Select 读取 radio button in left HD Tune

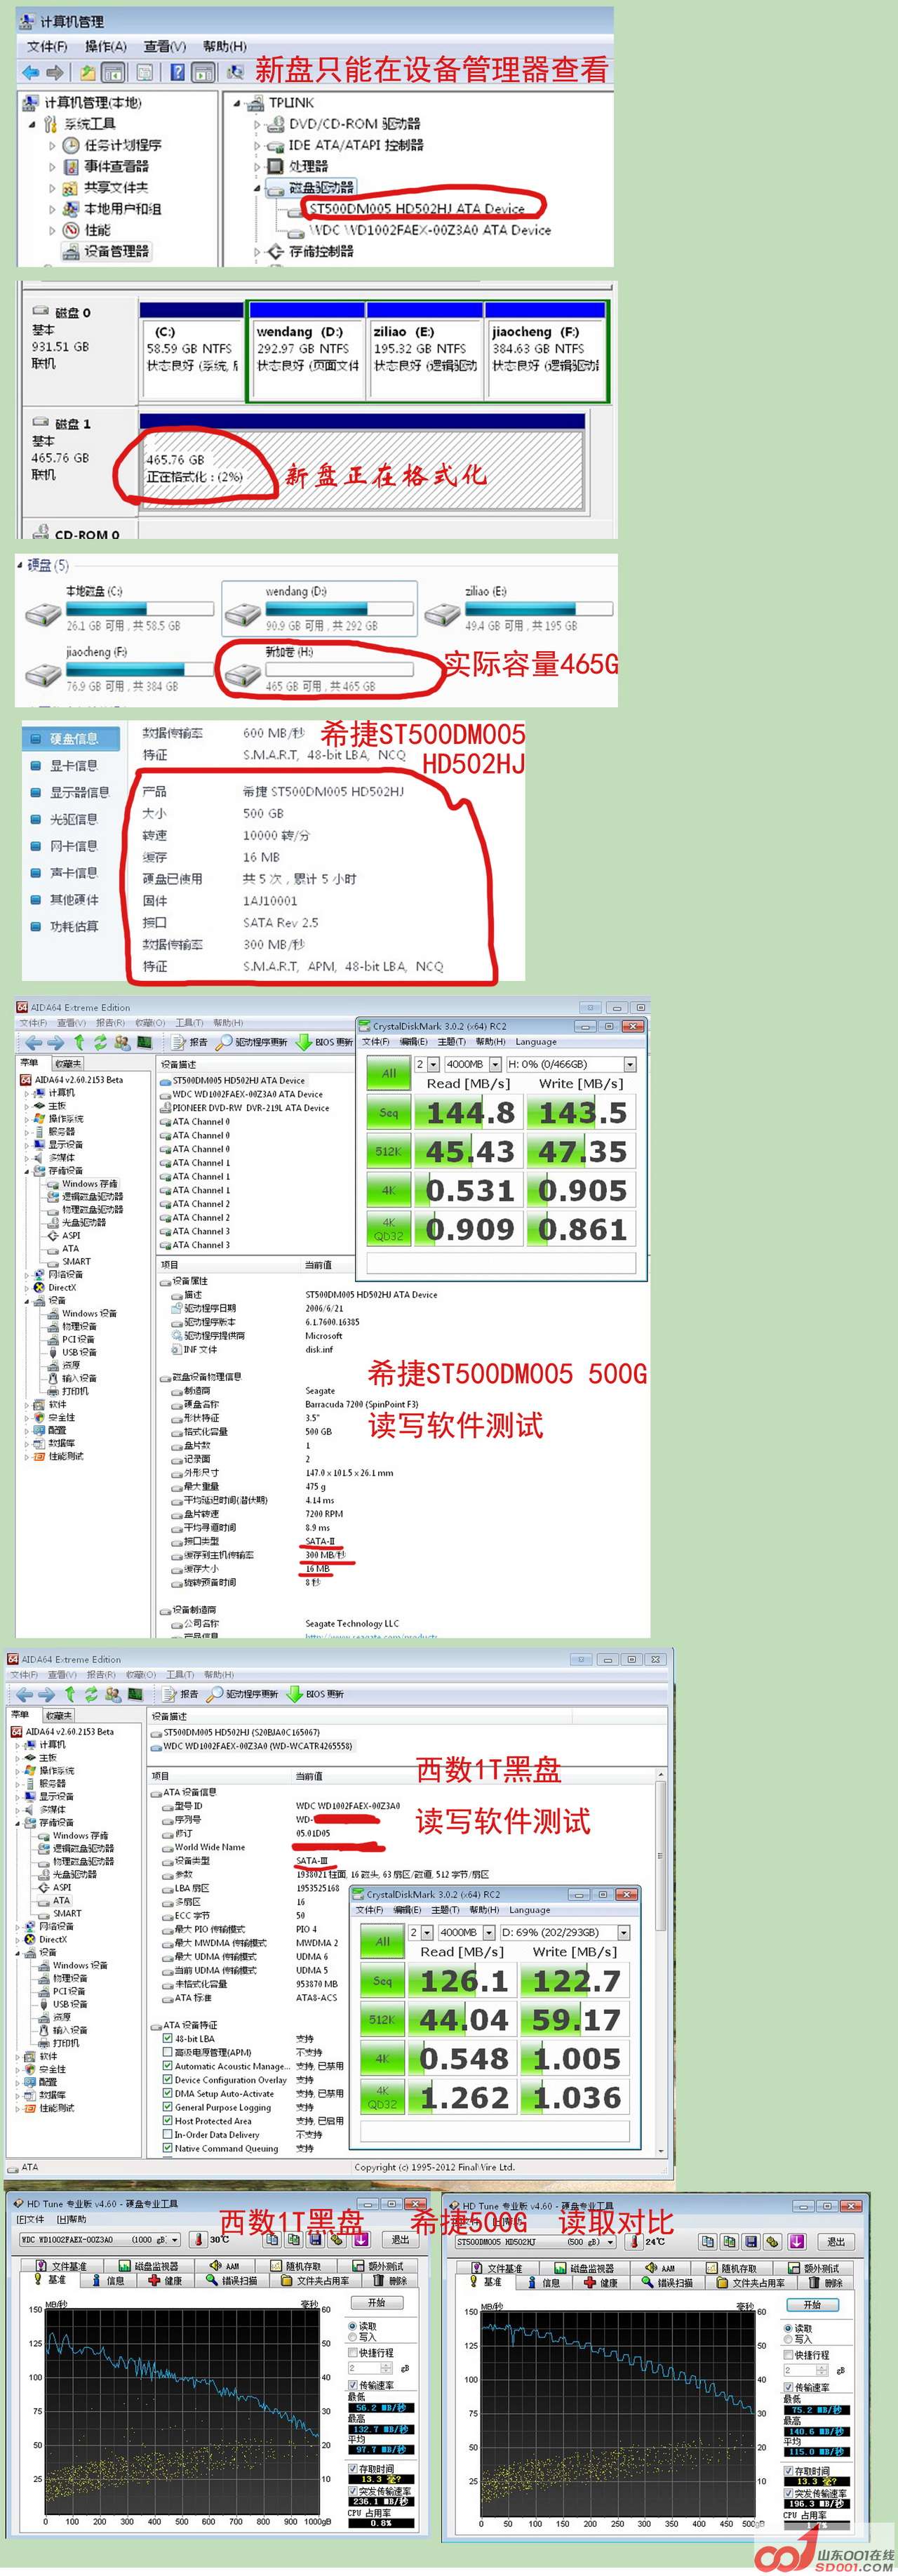pos(353,2326)
